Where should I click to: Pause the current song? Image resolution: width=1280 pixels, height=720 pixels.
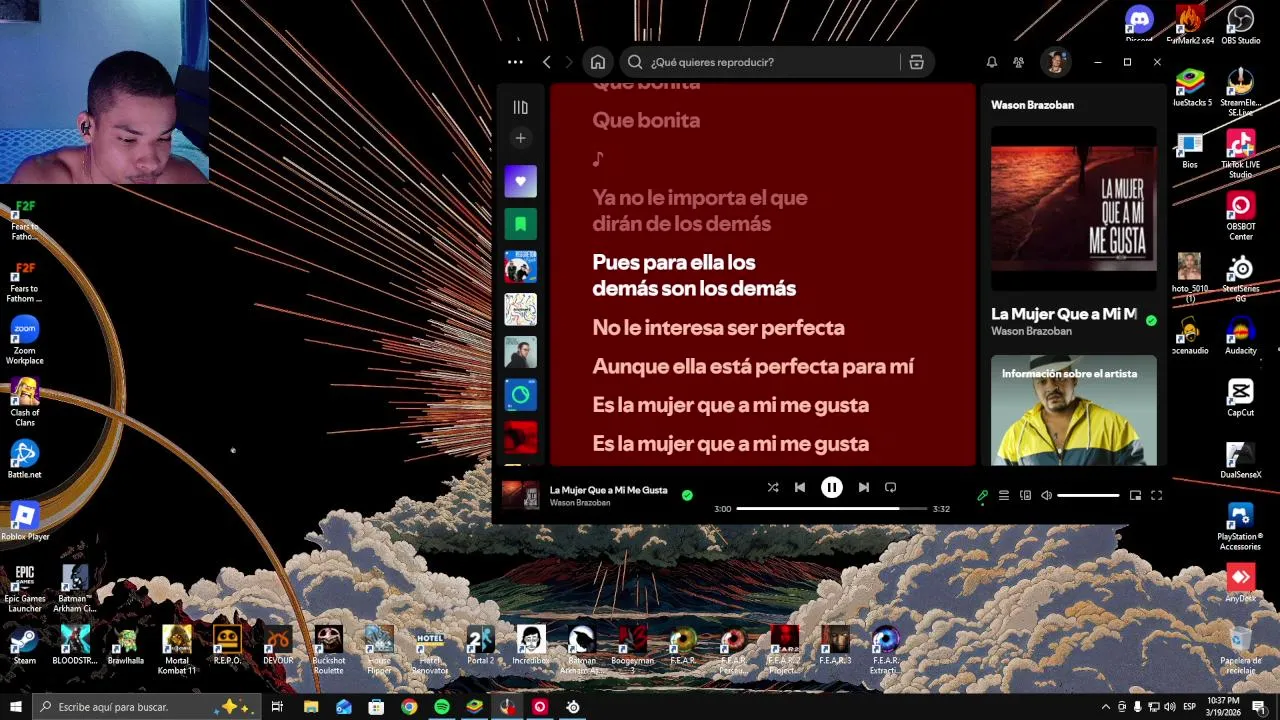coord(832,487)
